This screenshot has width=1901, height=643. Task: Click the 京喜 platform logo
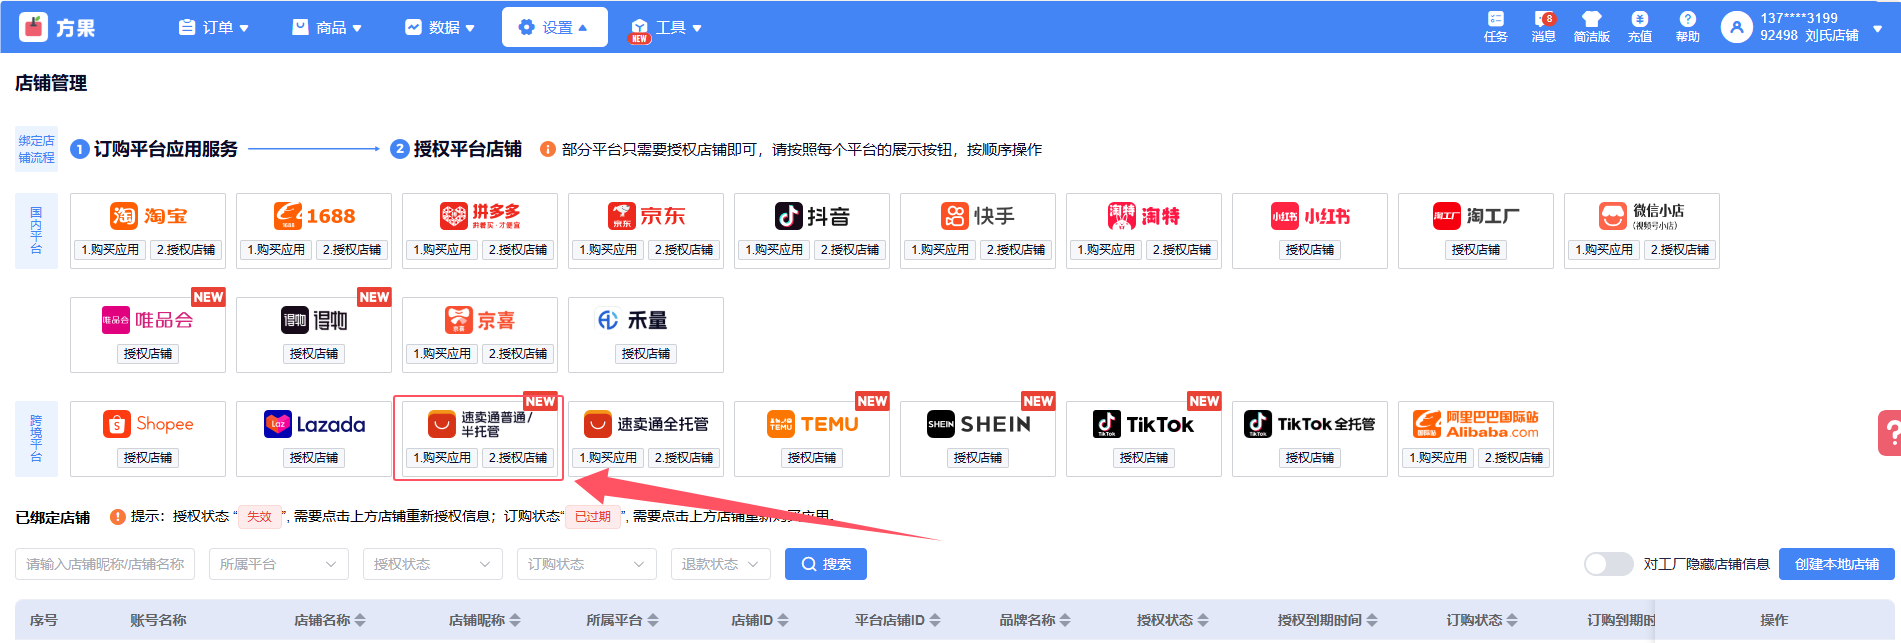point(480,320)
